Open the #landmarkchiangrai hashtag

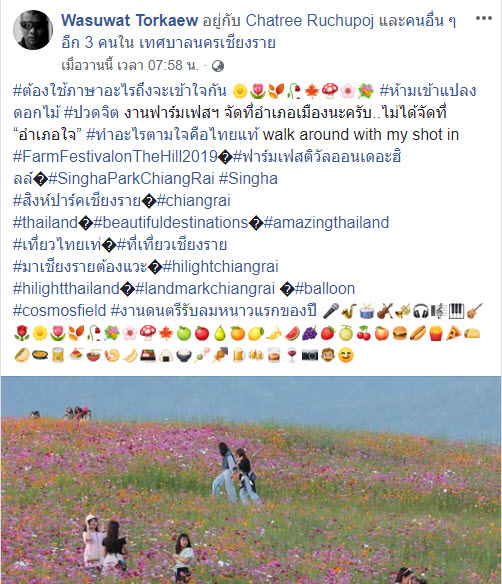205,289
